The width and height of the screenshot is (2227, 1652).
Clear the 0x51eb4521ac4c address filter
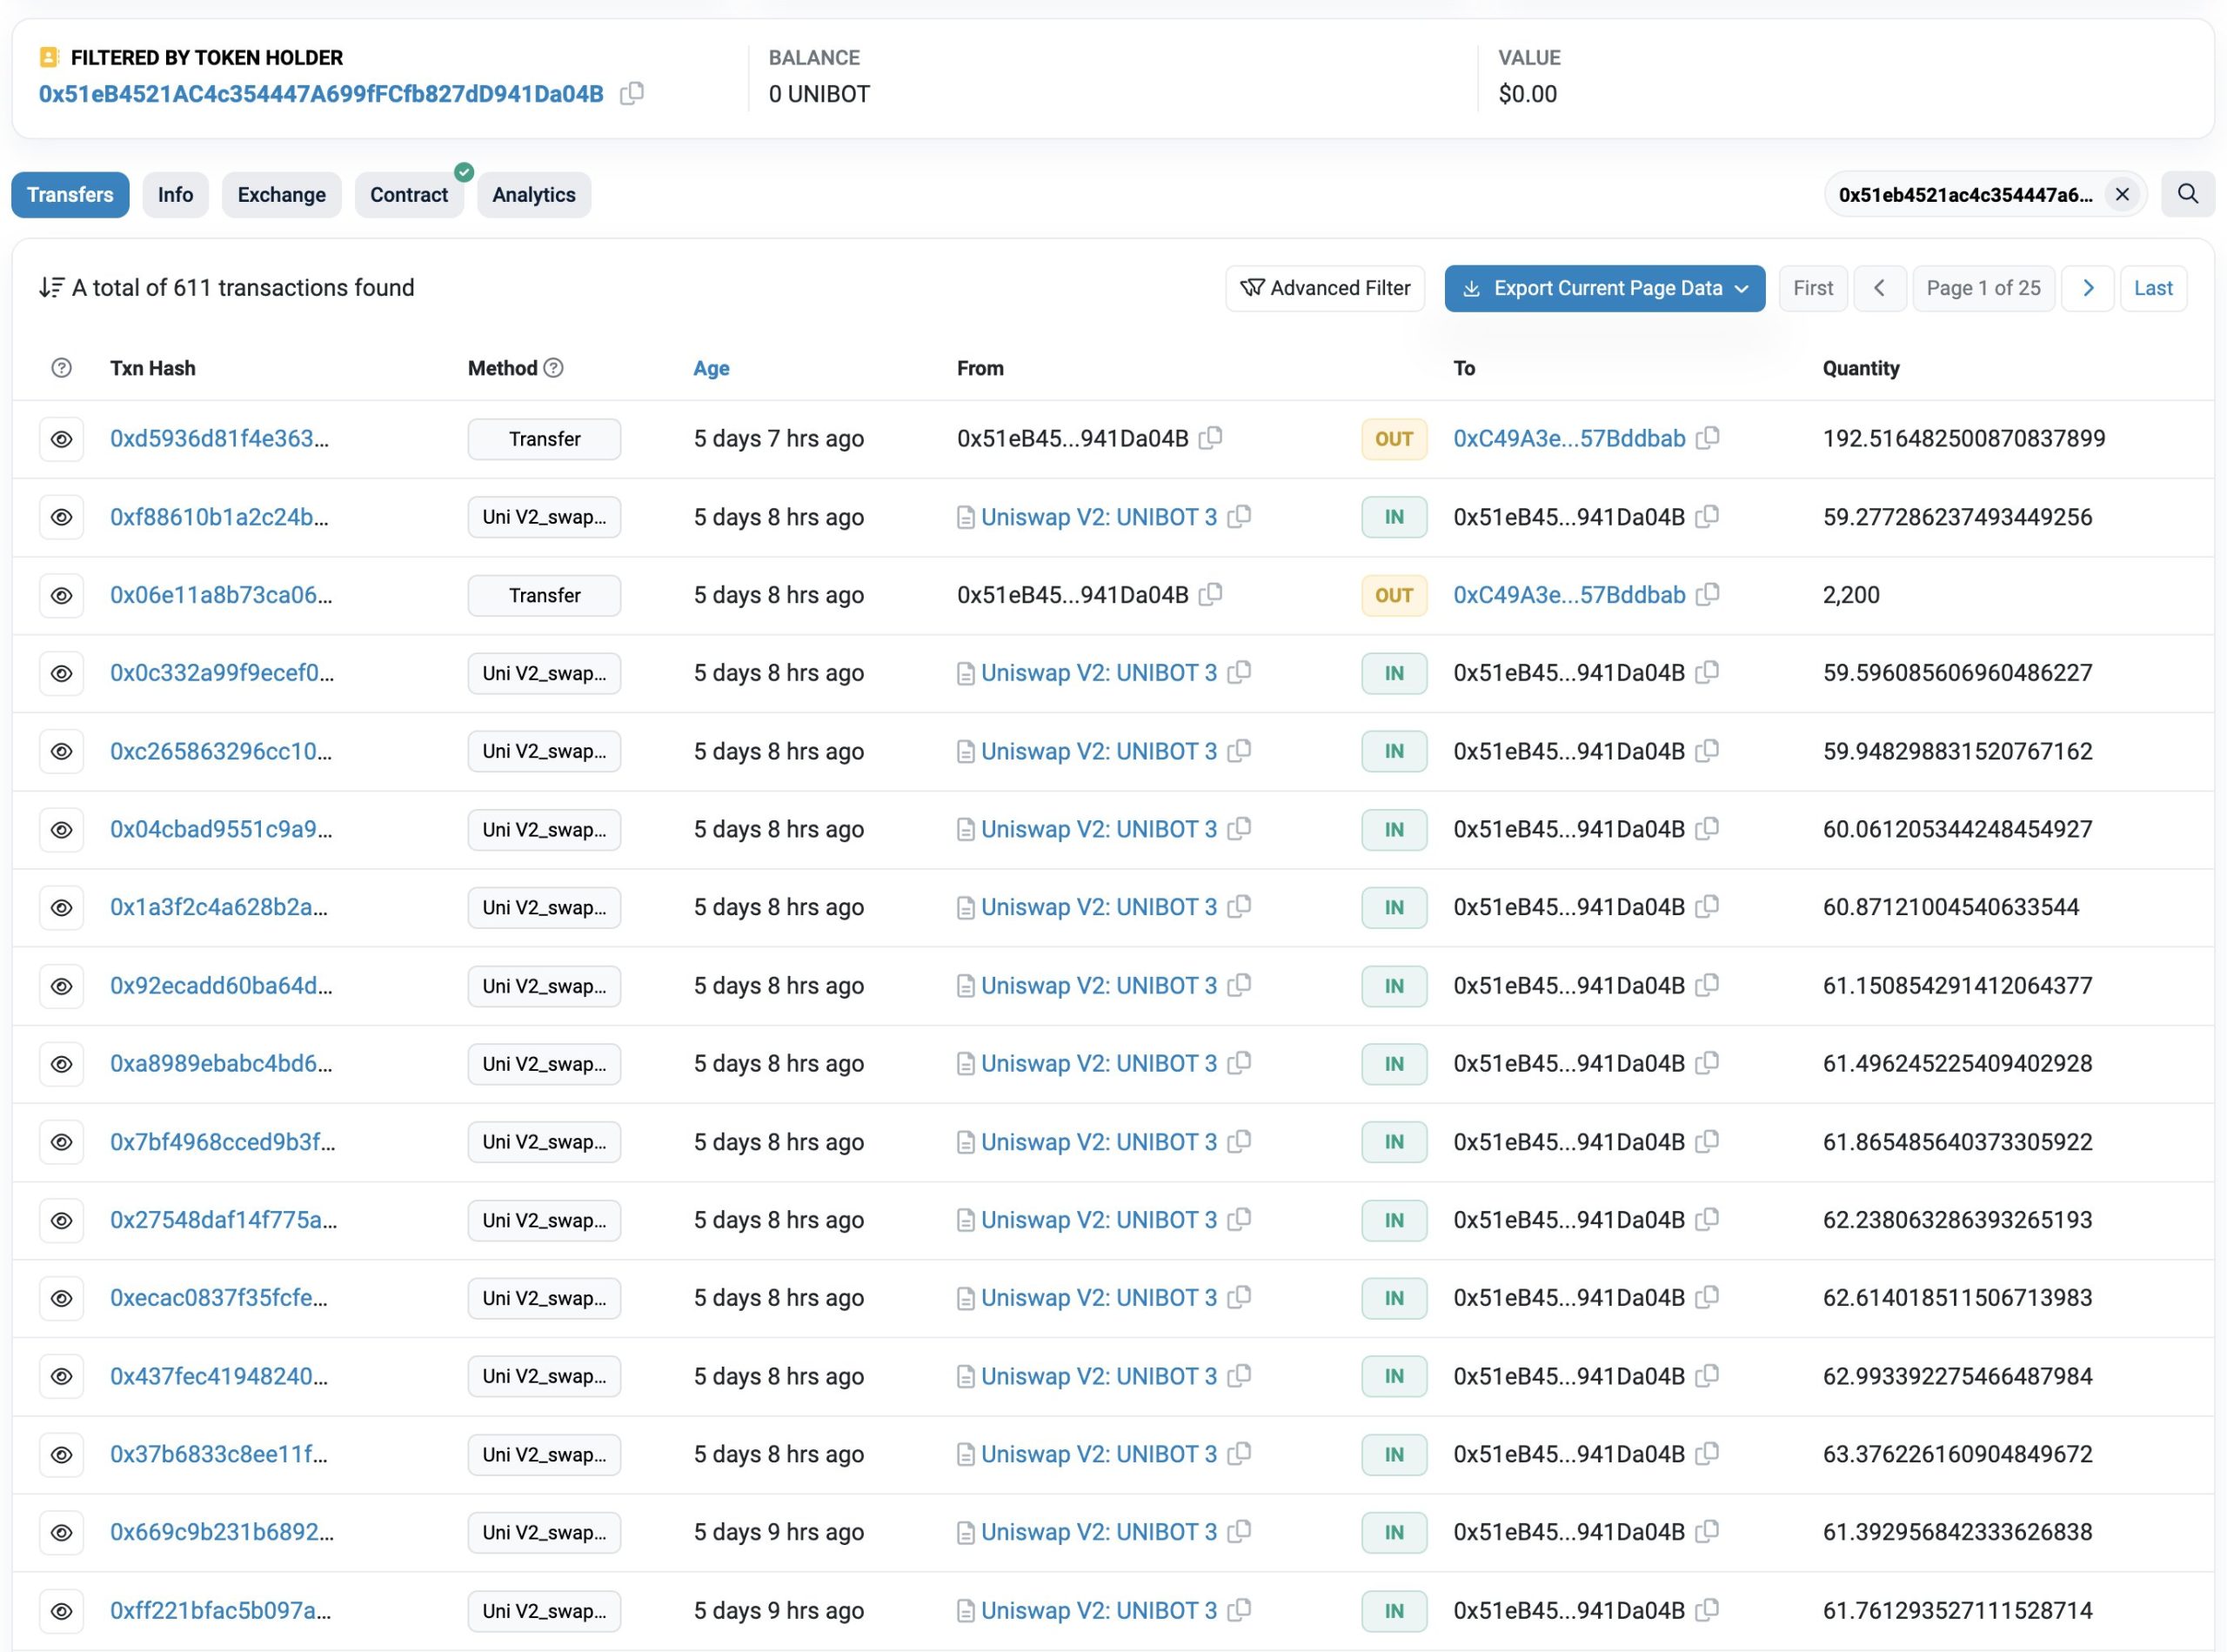2121,194
